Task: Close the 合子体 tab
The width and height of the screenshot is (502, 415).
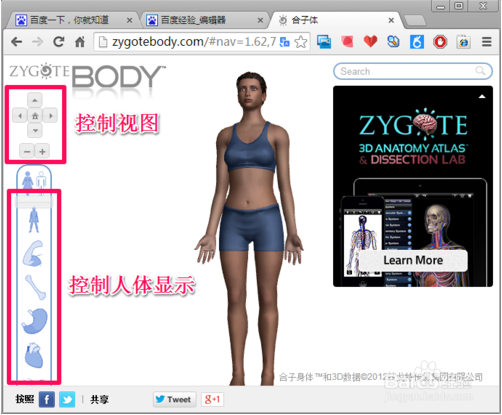Action: (391, 21)
